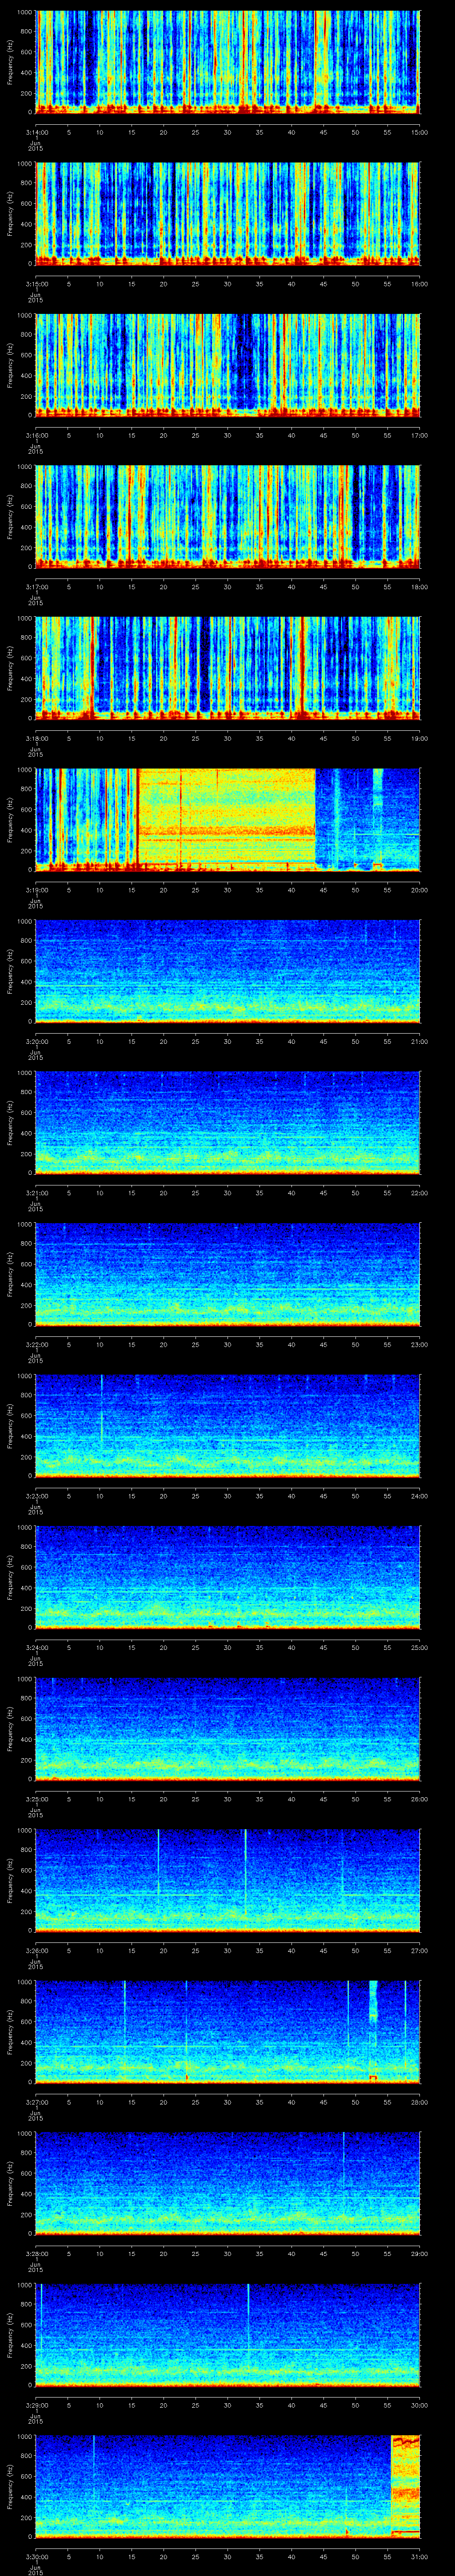This screenshot has width=455, height=2576.
Task: Pick the spectrogram panel starting at 3:24:00
Action: pos(228,1577)
